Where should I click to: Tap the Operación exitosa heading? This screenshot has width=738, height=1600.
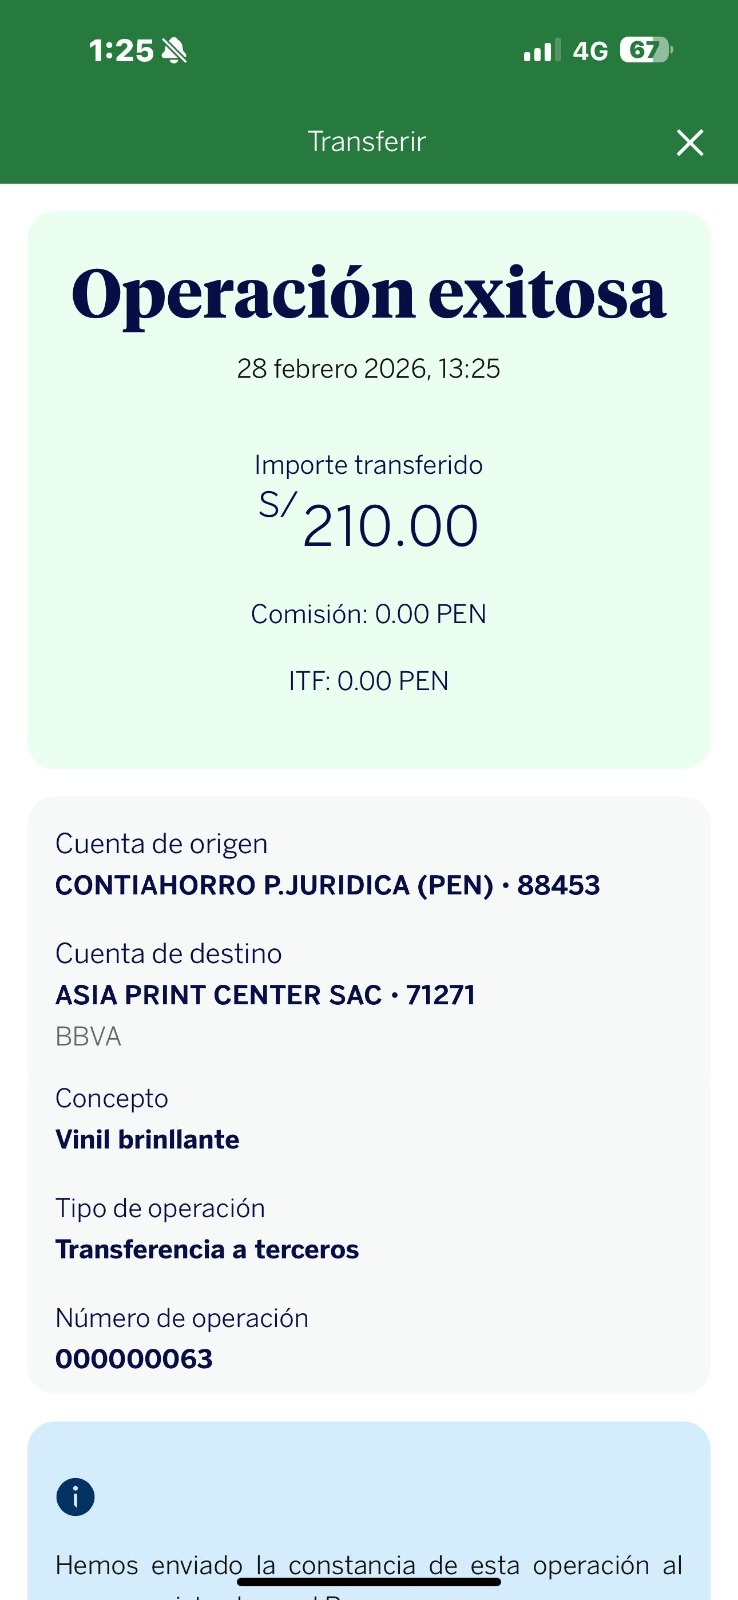(x=368, y=295)
